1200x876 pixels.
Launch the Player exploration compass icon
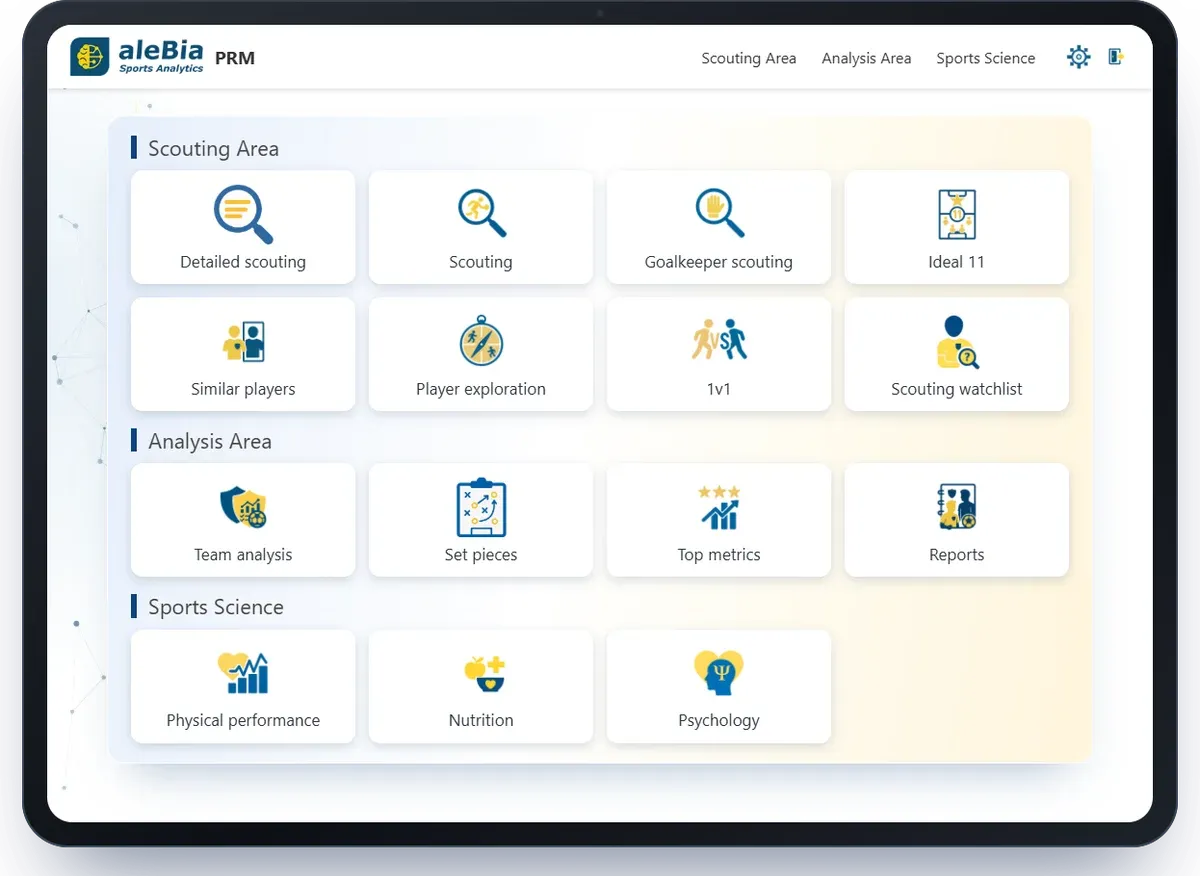(481, 341)
